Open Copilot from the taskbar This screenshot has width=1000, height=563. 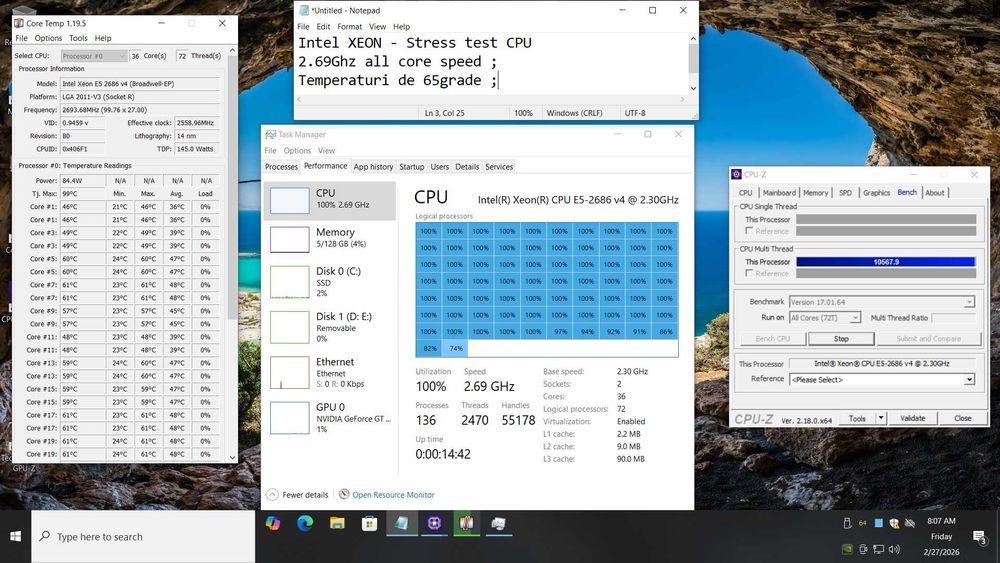point(273,524)
